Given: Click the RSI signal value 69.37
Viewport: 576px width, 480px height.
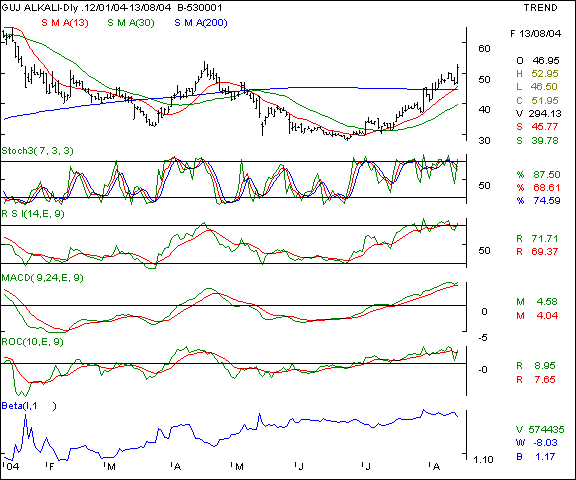Looking at the screenshot, I should 545,252.
